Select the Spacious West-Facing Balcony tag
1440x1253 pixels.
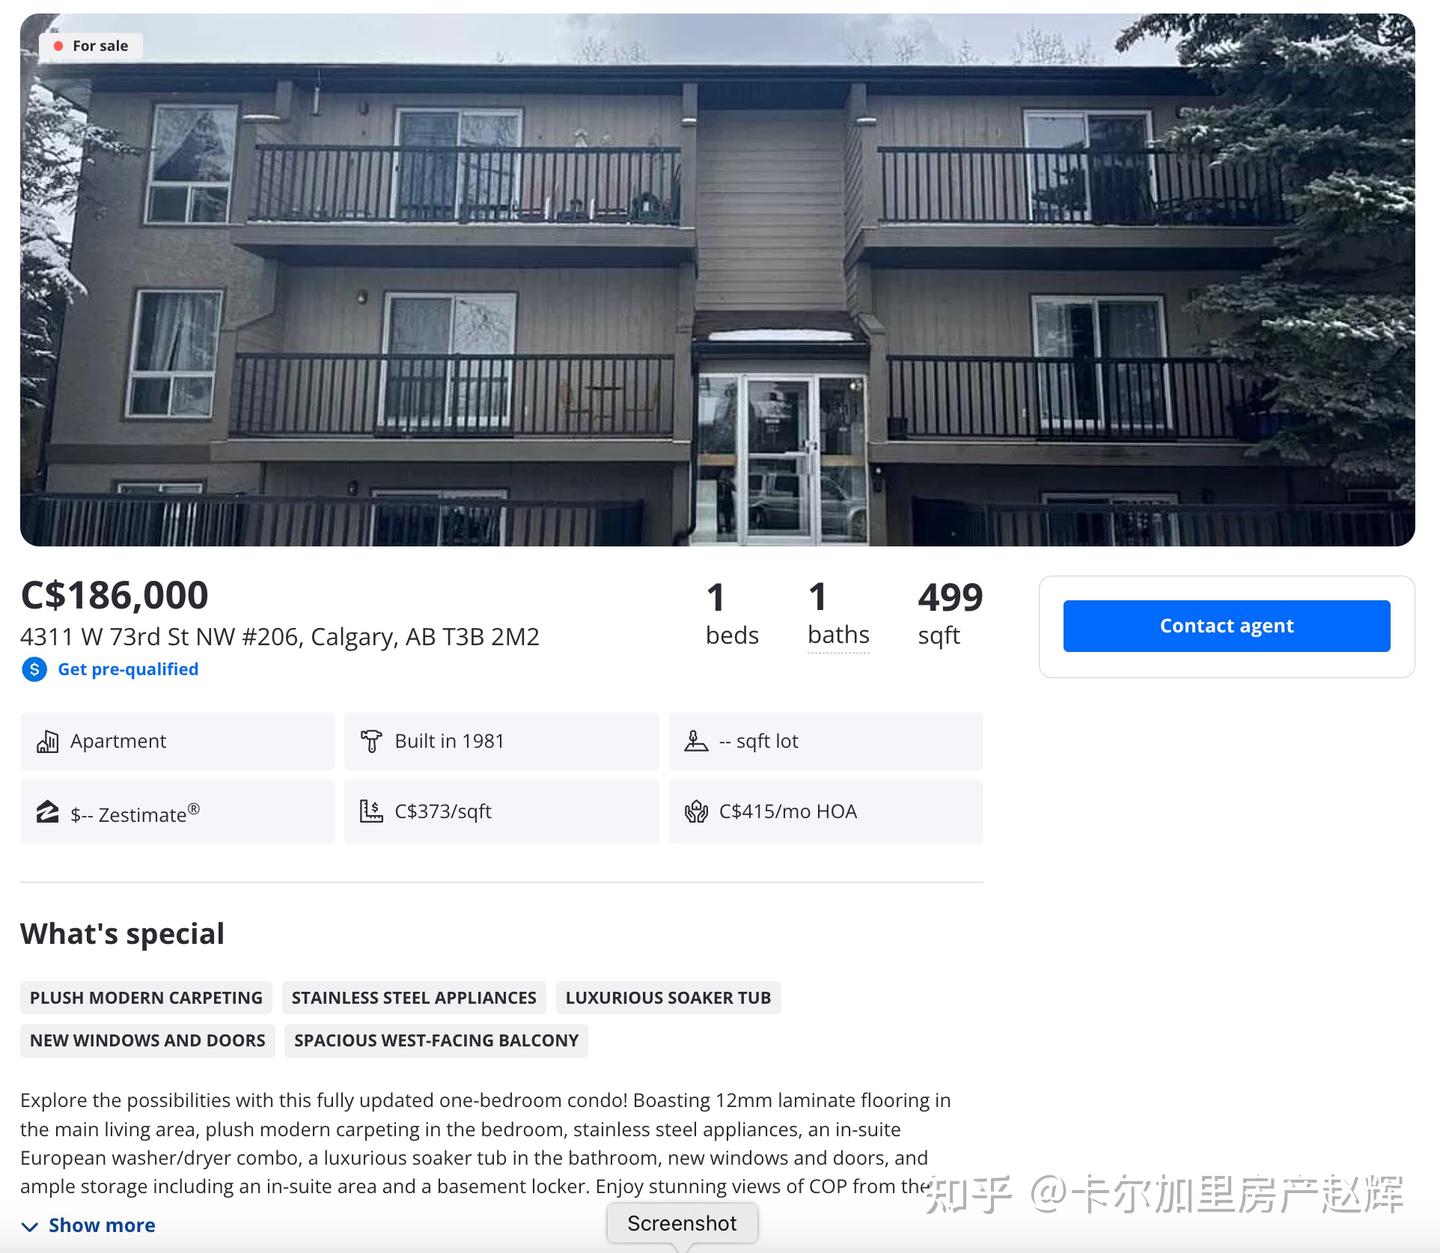pyautogui.click(x=436, y=1040)
